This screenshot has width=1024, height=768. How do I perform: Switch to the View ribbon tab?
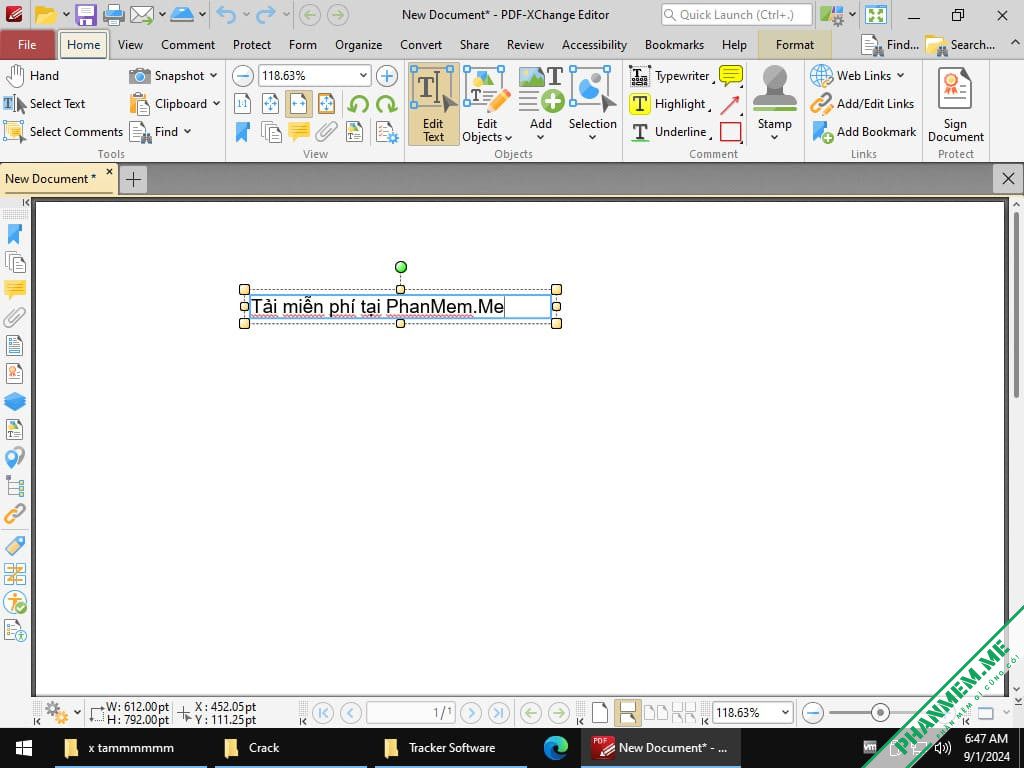tap(131, 44)
